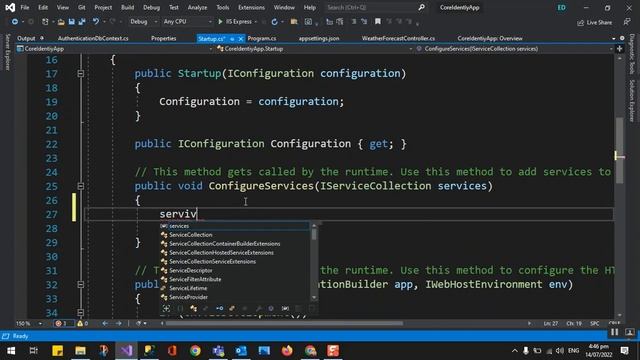Open the Debug configuration dropdown
640x360 pixels.
pos(143,22)
